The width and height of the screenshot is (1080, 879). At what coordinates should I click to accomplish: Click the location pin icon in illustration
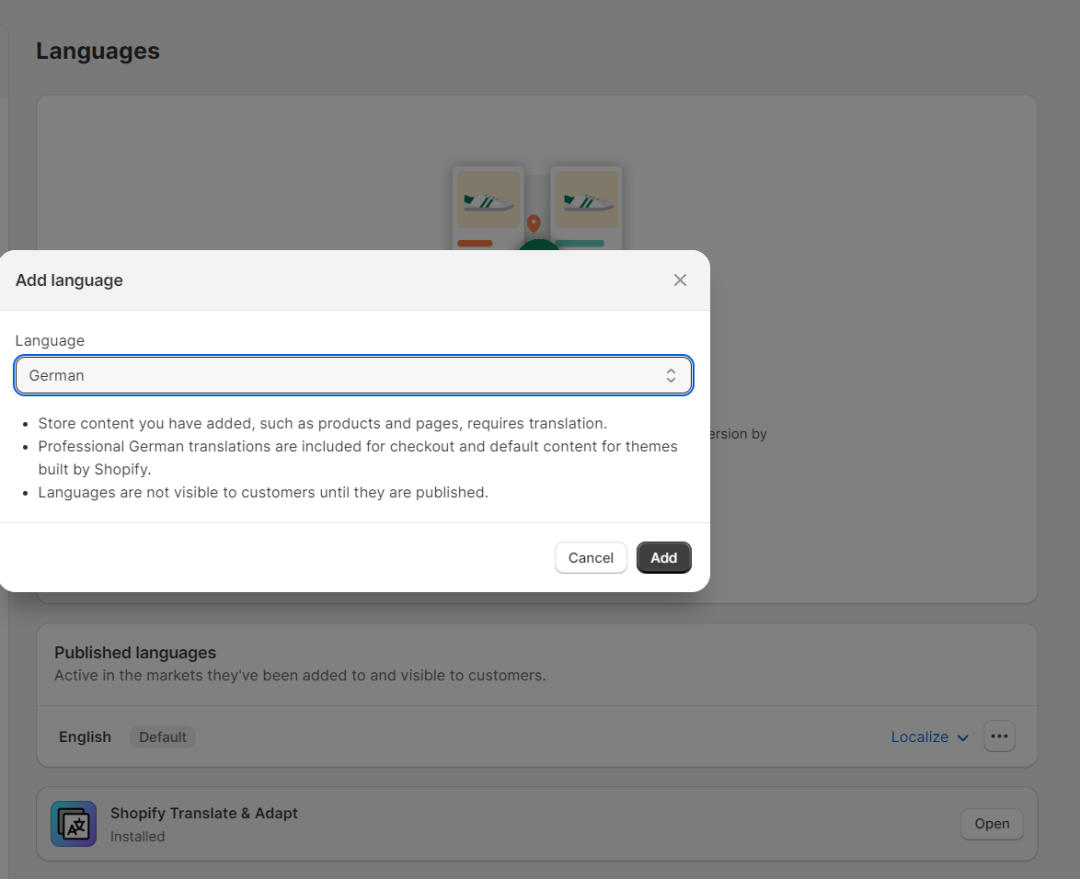click(x=533, y=223)
